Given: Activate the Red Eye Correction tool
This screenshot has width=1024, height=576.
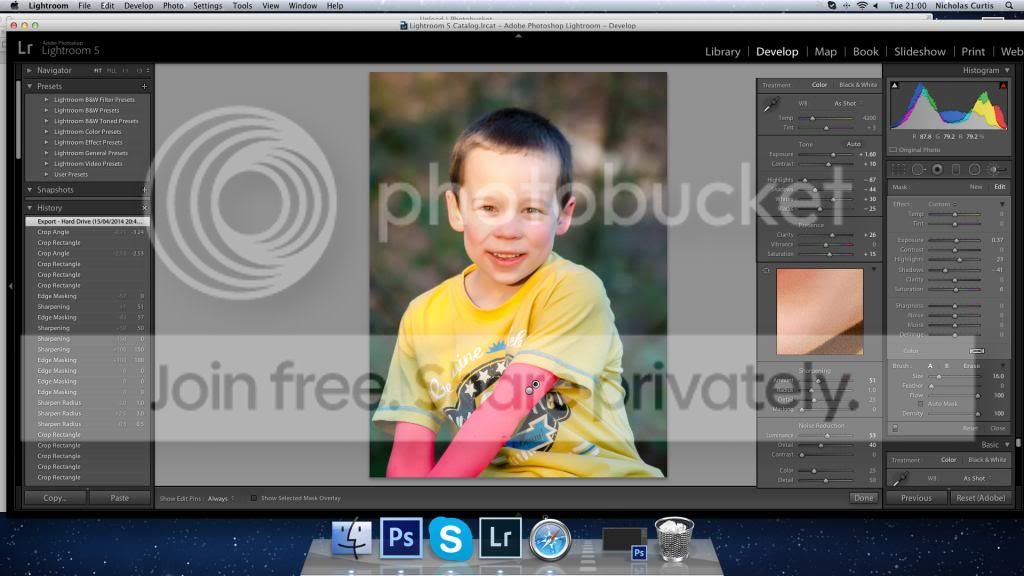Looking at the screenshot, I should point(937,170).
